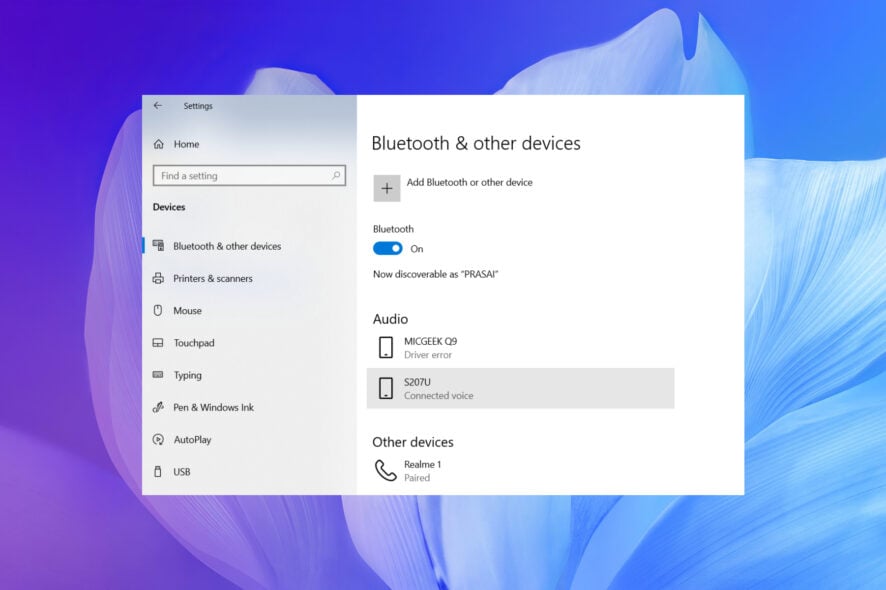
Task: Click Add Bluetooth or other device
Action: click(x=469, y=183)
